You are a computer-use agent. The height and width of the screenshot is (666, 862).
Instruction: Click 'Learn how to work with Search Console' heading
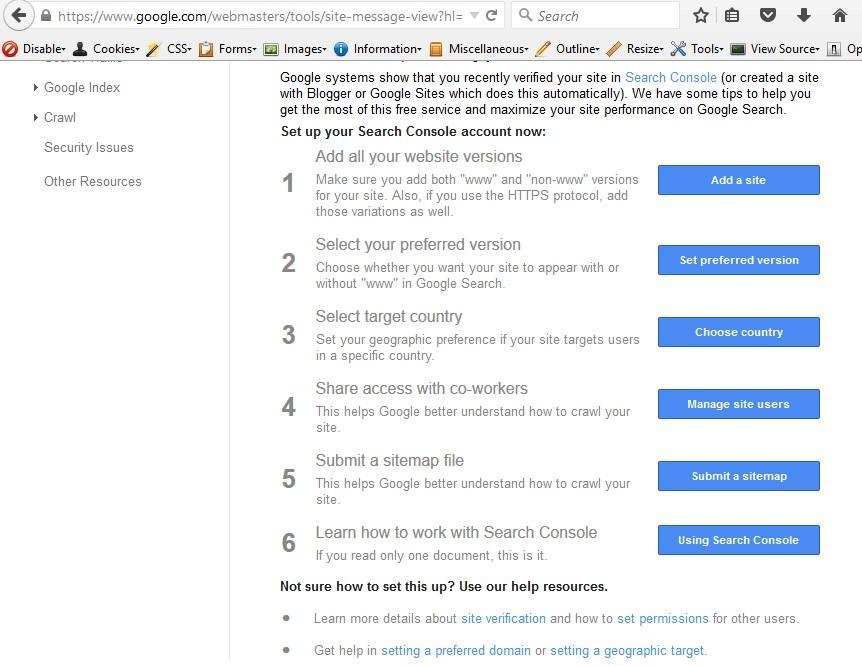coord(456,532)
